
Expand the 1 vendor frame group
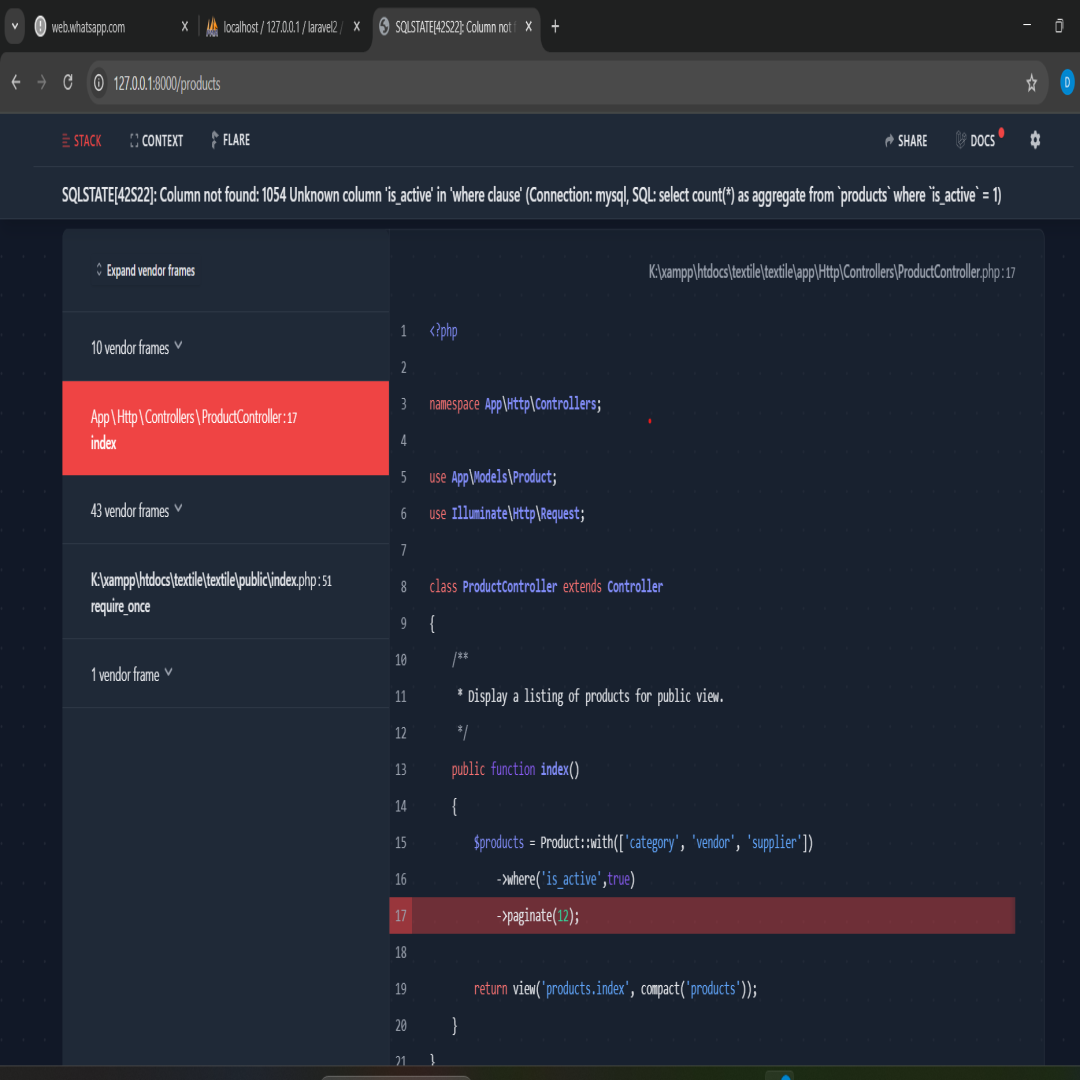pyautogui.click(x=132, y=675)
